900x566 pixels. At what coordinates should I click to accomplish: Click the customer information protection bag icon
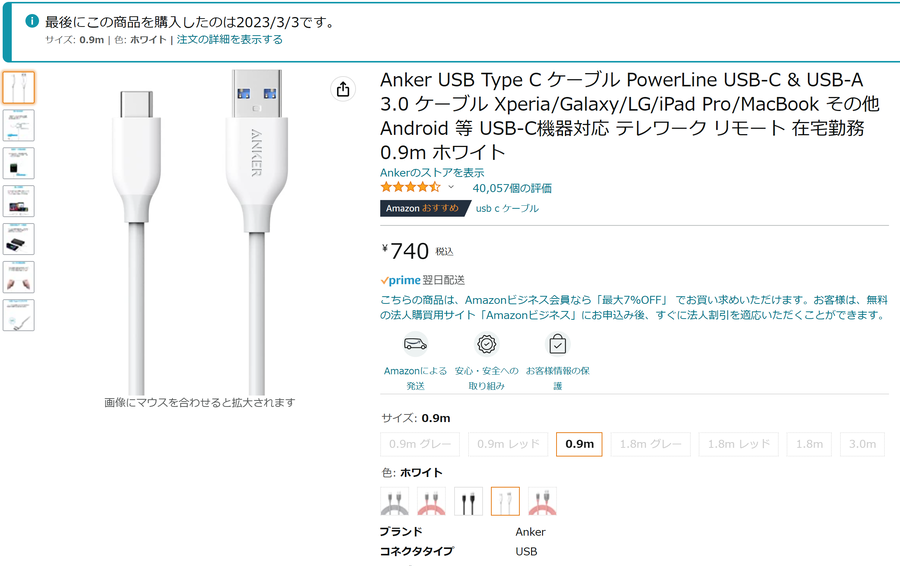click(x=557, y=344)
